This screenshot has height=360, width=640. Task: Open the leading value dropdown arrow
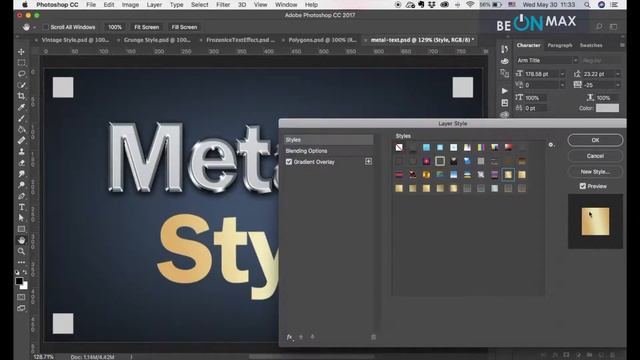pos(618,74)
